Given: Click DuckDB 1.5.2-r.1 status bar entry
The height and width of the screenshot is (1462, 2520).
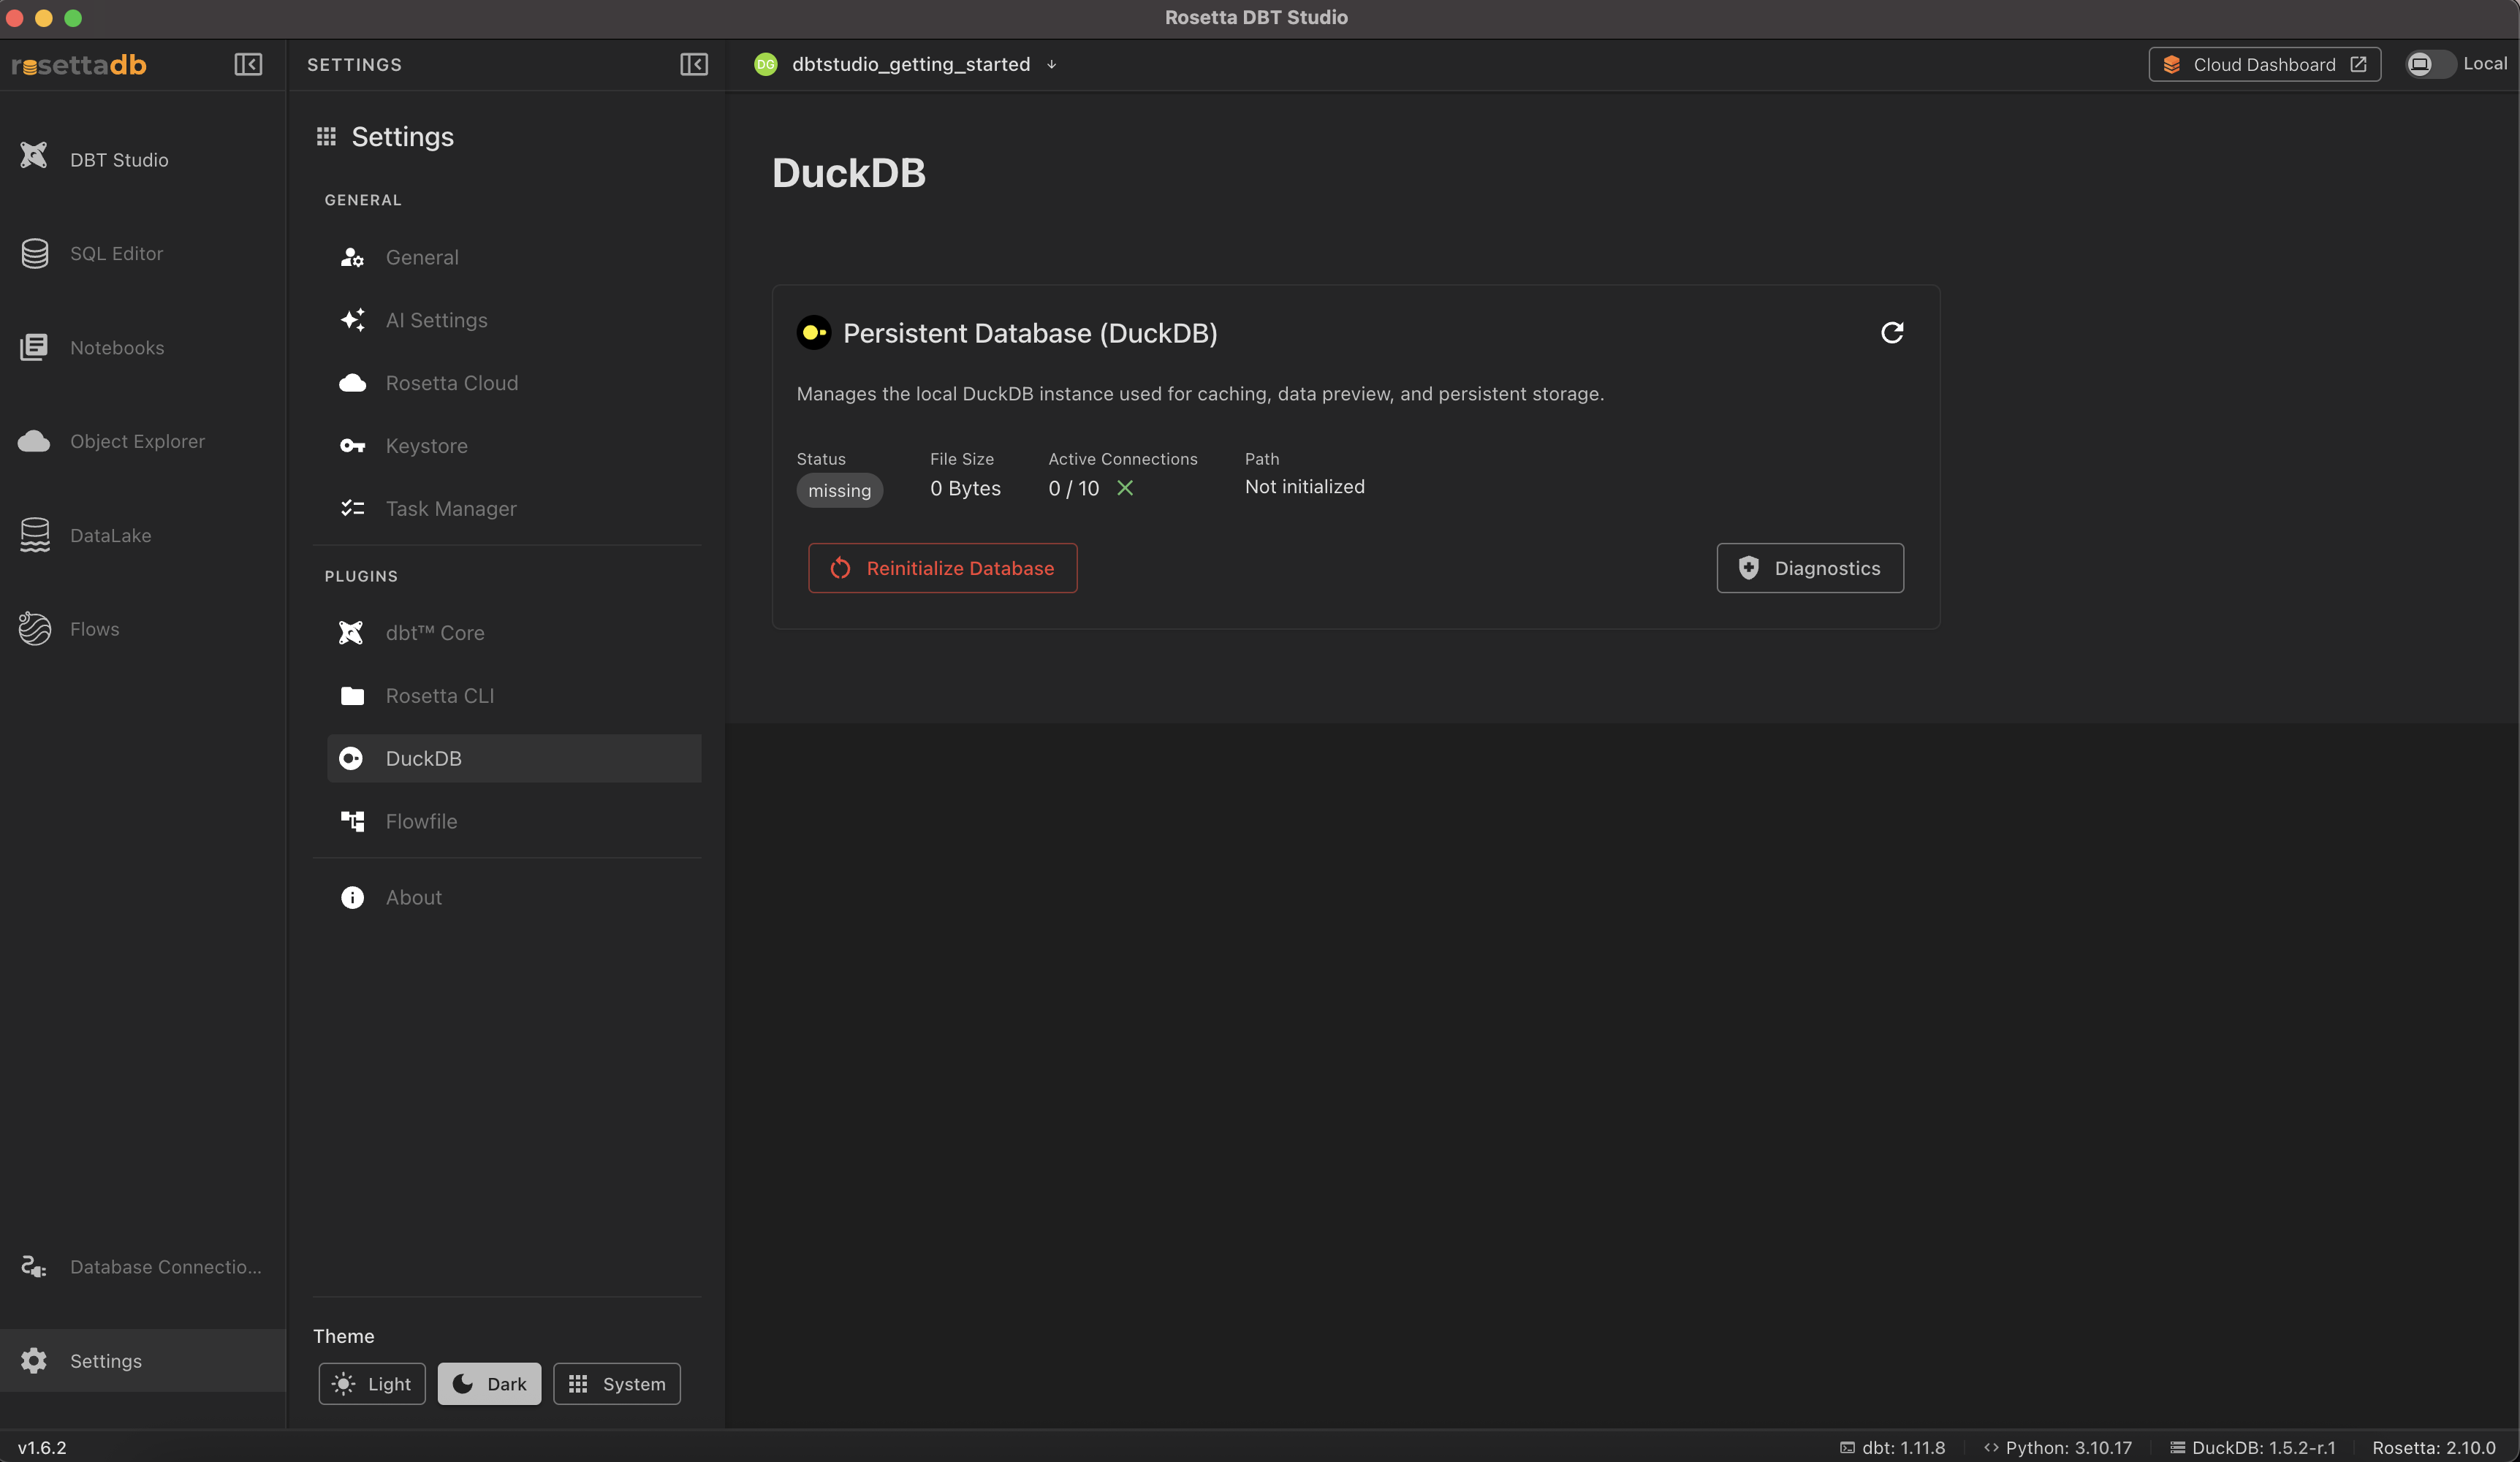Looking at the screenshot, I should pyautogui.click(x=2252, y=1447).
